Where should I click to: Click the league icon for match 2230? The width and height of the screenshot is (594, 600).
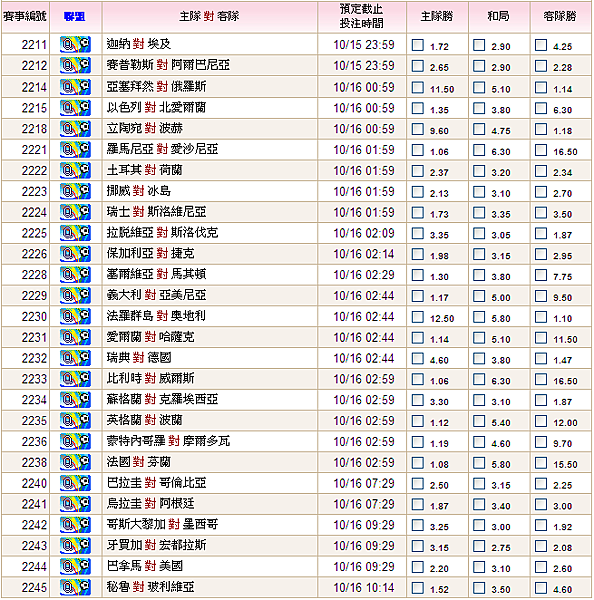(x=75, y=316)
